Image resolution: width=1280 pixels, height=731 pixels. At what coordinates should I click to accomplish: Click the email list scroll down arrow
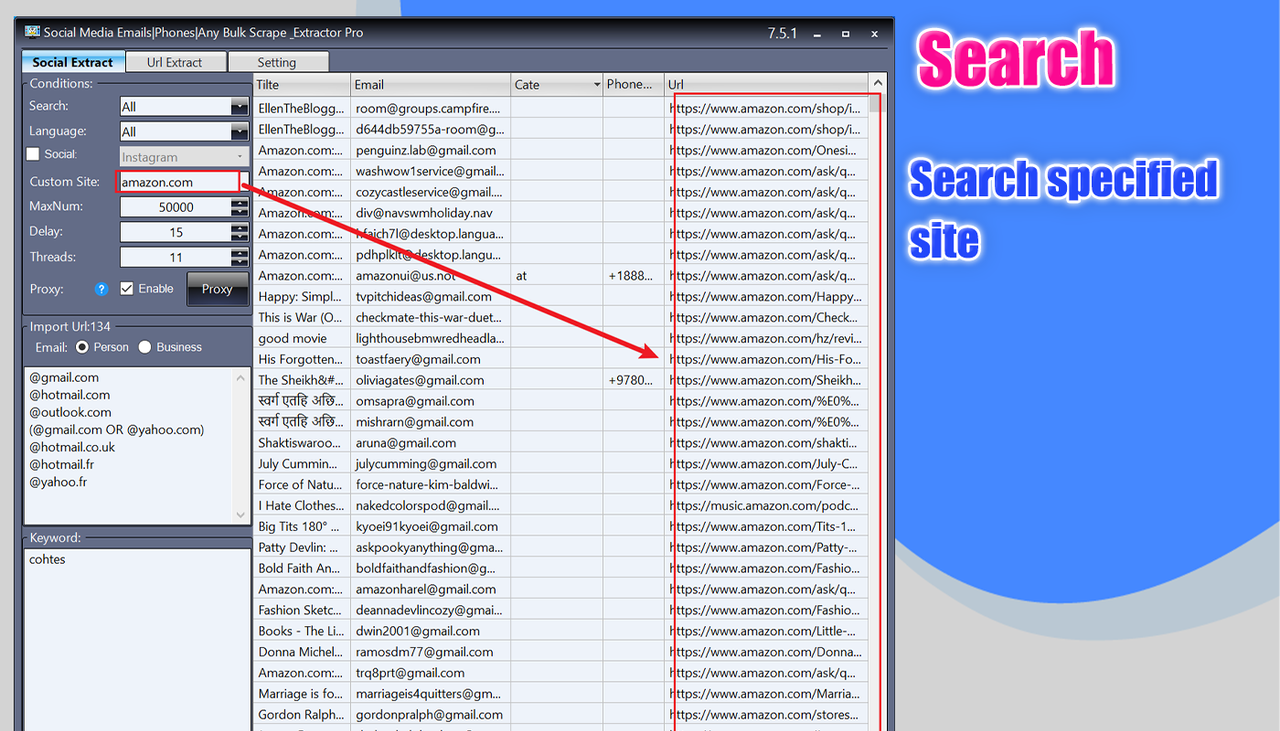click(240, 515)
